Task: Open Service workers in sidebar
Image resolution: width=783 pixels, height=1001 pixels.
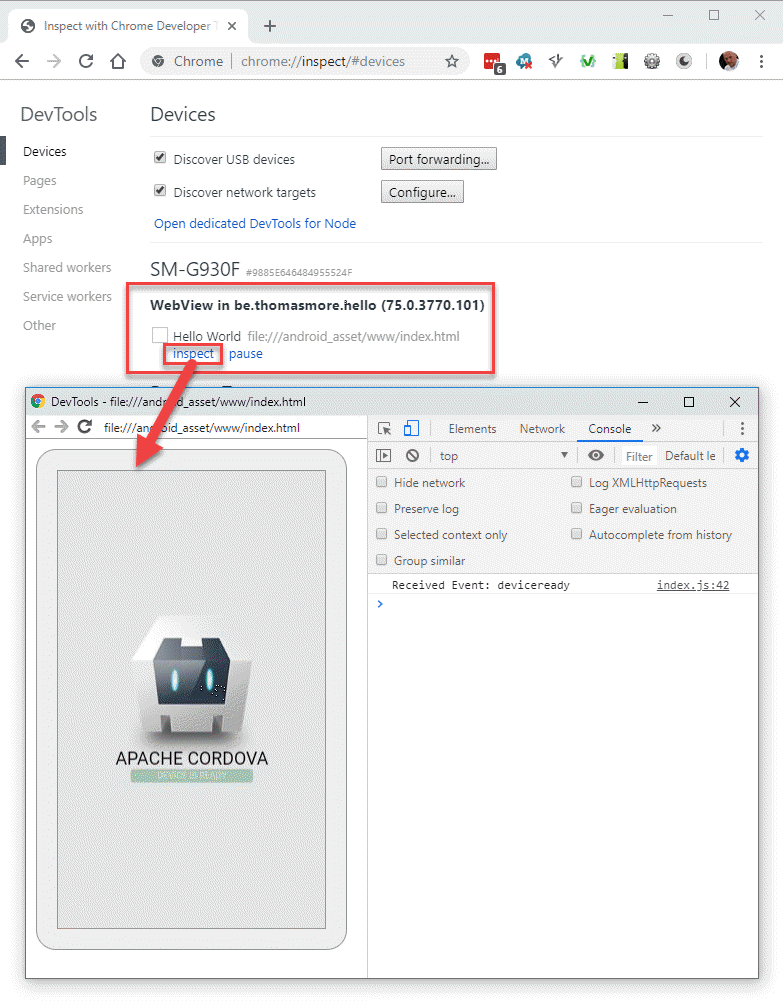Action: [x=67, y=296]
